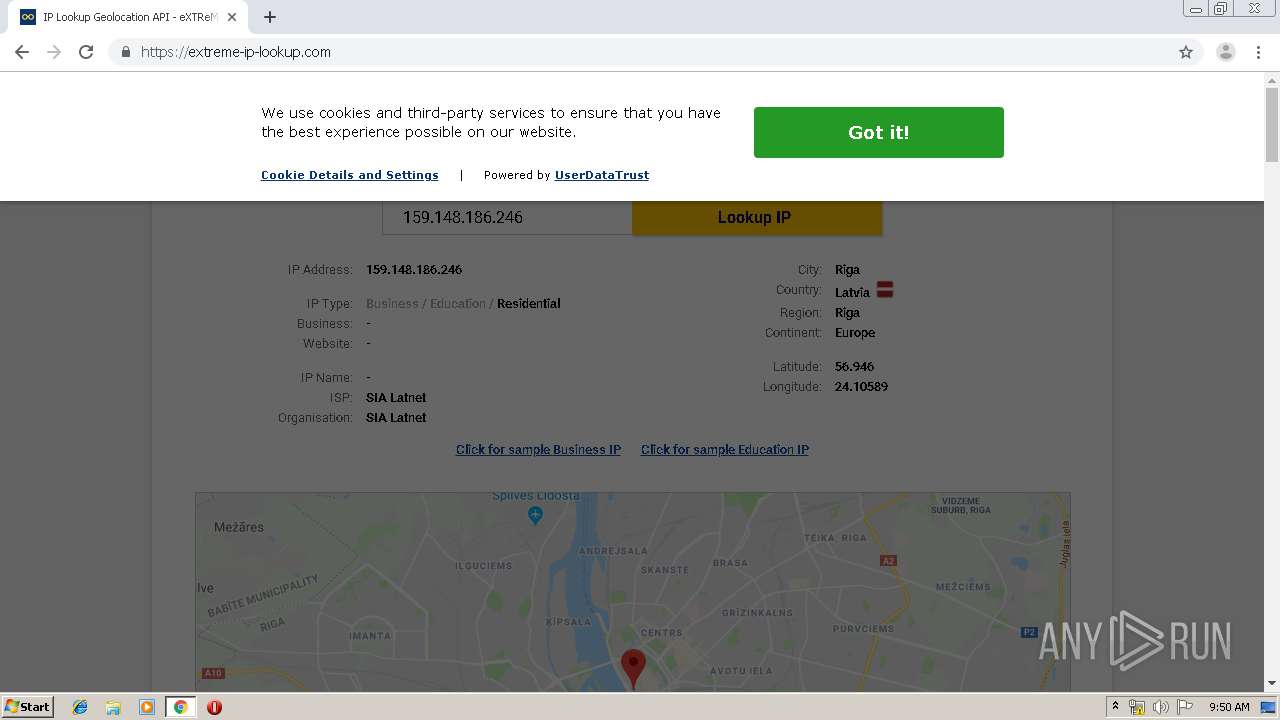This screenshot has width=1280, height=720.
Task: Click the Continent value Europe
Action: [x=855, y=333]
